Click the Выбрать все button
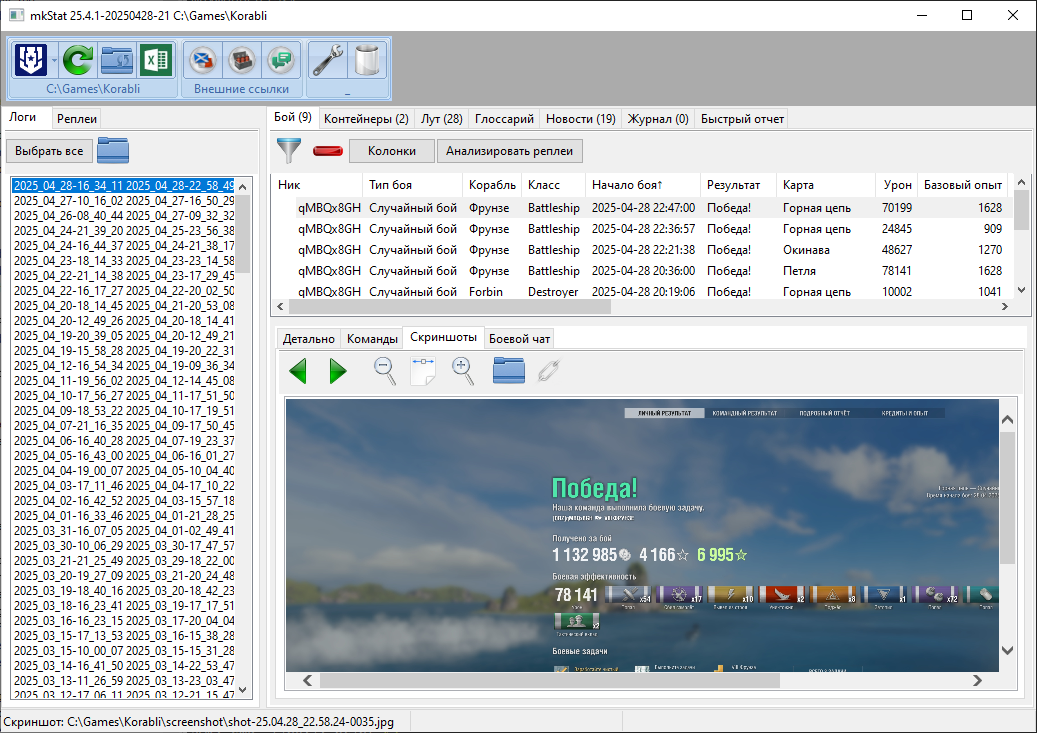Screen dimensions: 1037x733 click(x=49, y=151)
